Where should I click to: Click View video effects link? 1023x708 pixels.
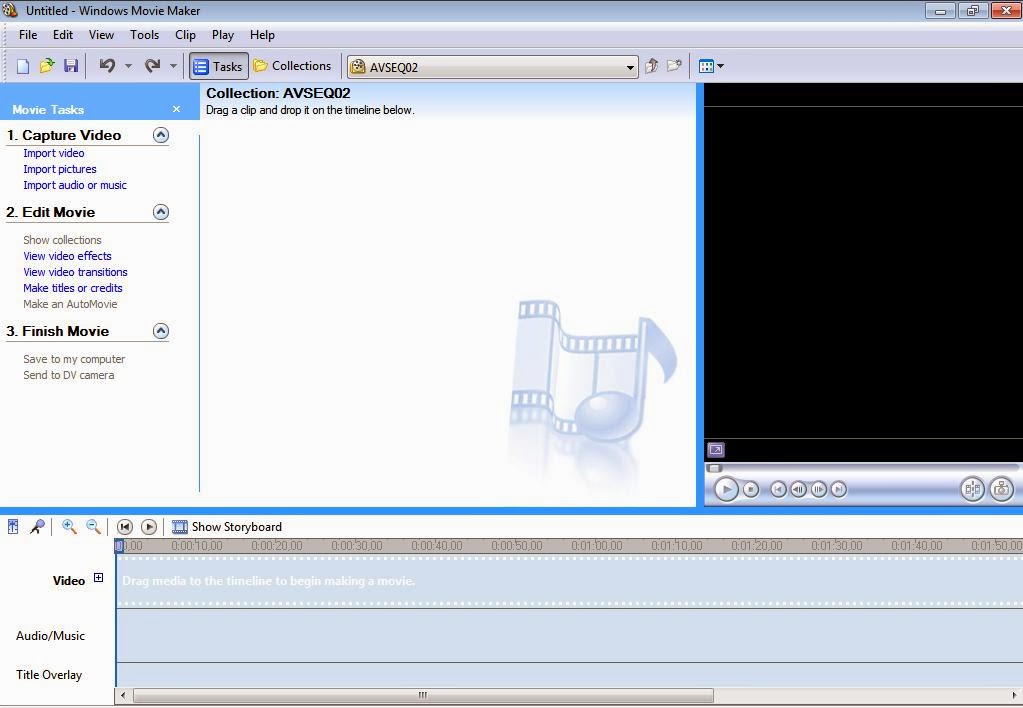point(67,256)
